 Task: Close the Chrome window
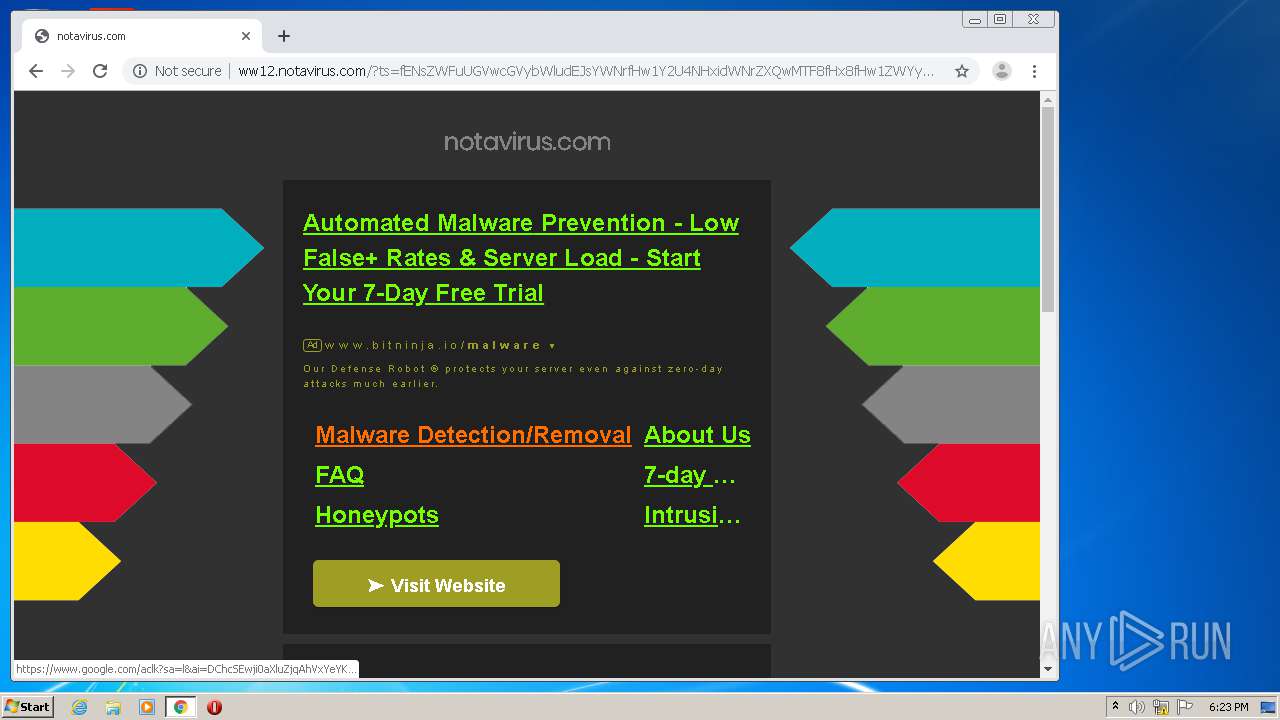(x=1033, y=19)
